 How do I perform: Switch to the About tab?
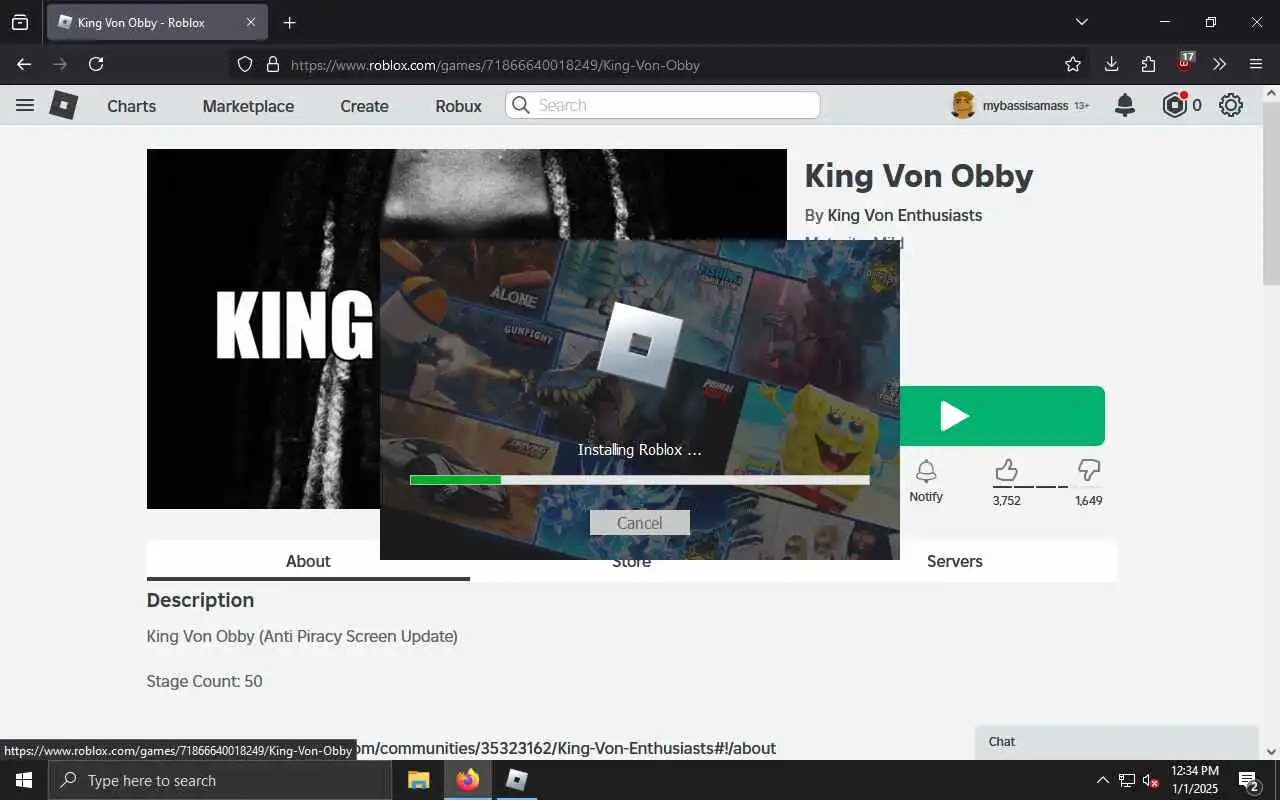tap(308, 561)
